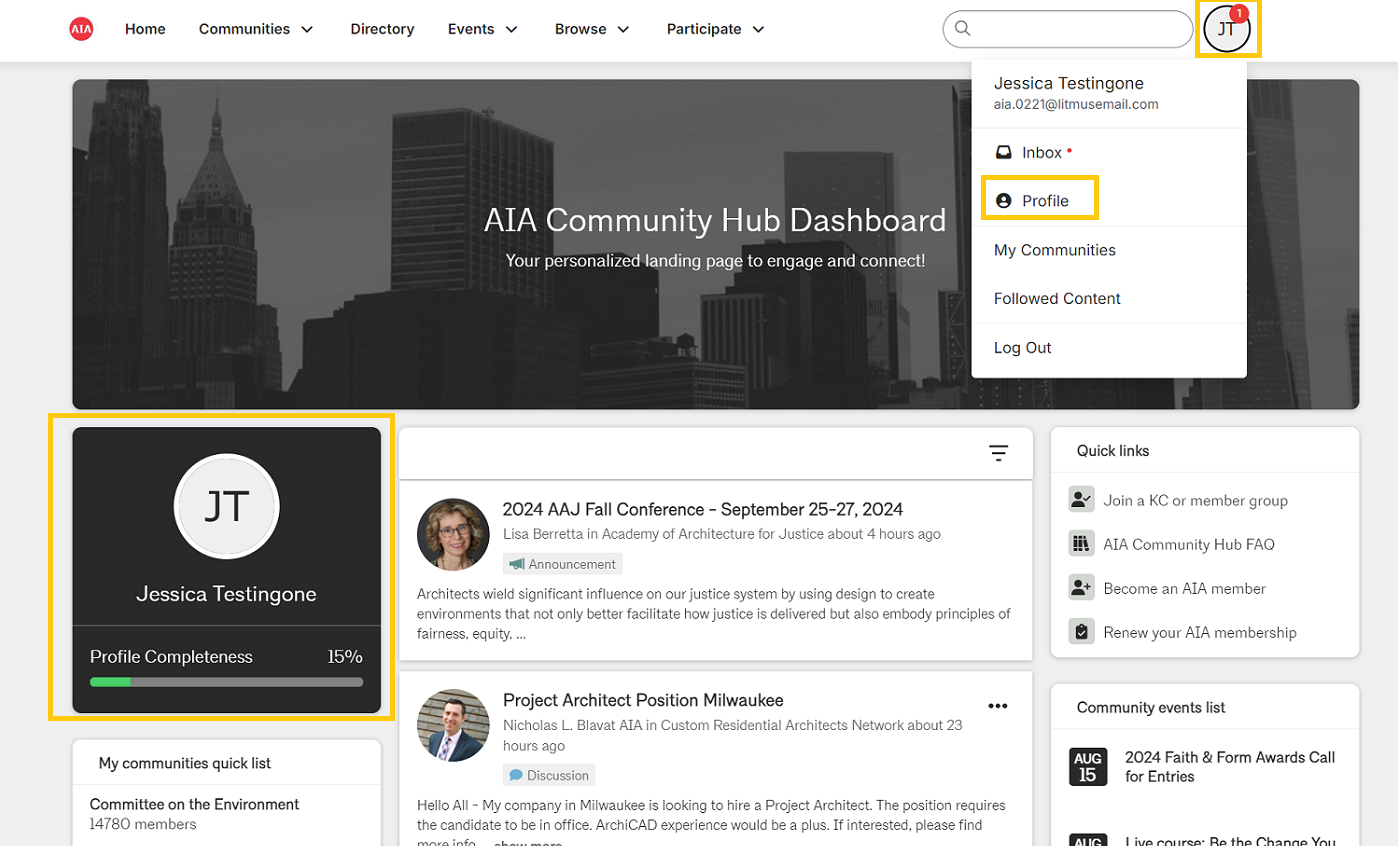This screenshot has height=846, width=1398.
Task: Open the 2024 AAJ Fall Conference post
Action: click(703, 509)
